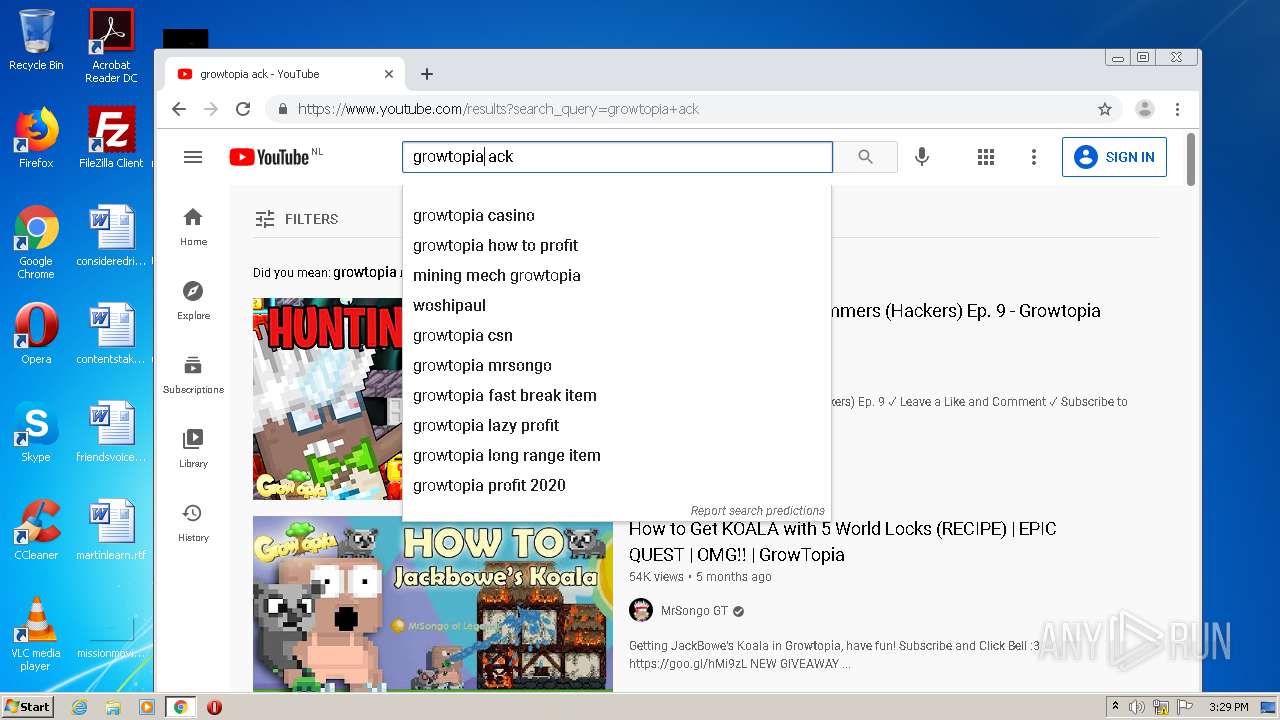Select the Recycle Bin desktop icon
This screenshot has height=720, width=1280.
36,40
